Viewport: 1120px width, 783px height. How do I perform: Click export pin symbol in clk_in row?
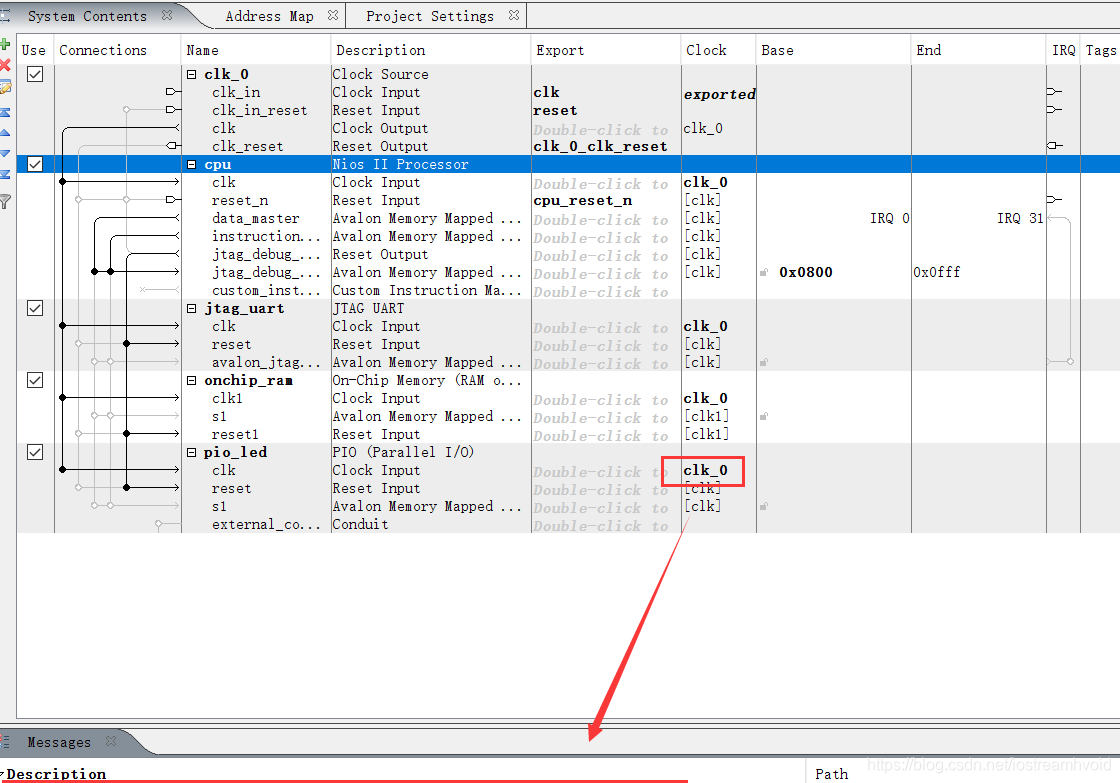point(173,91)
